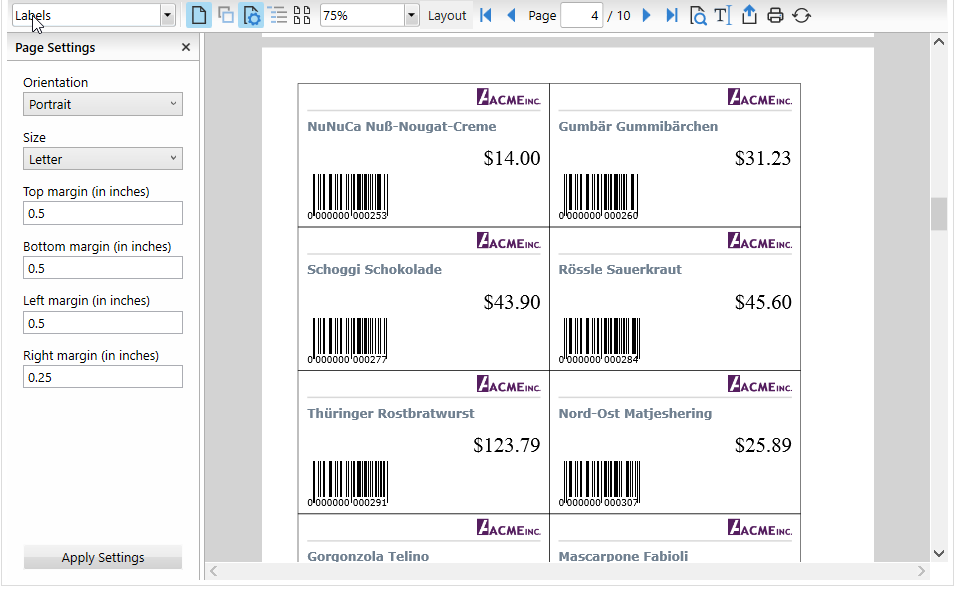The image size is (957, 590).
Task: Show page thumbnails grid icon
Action: 302,15
